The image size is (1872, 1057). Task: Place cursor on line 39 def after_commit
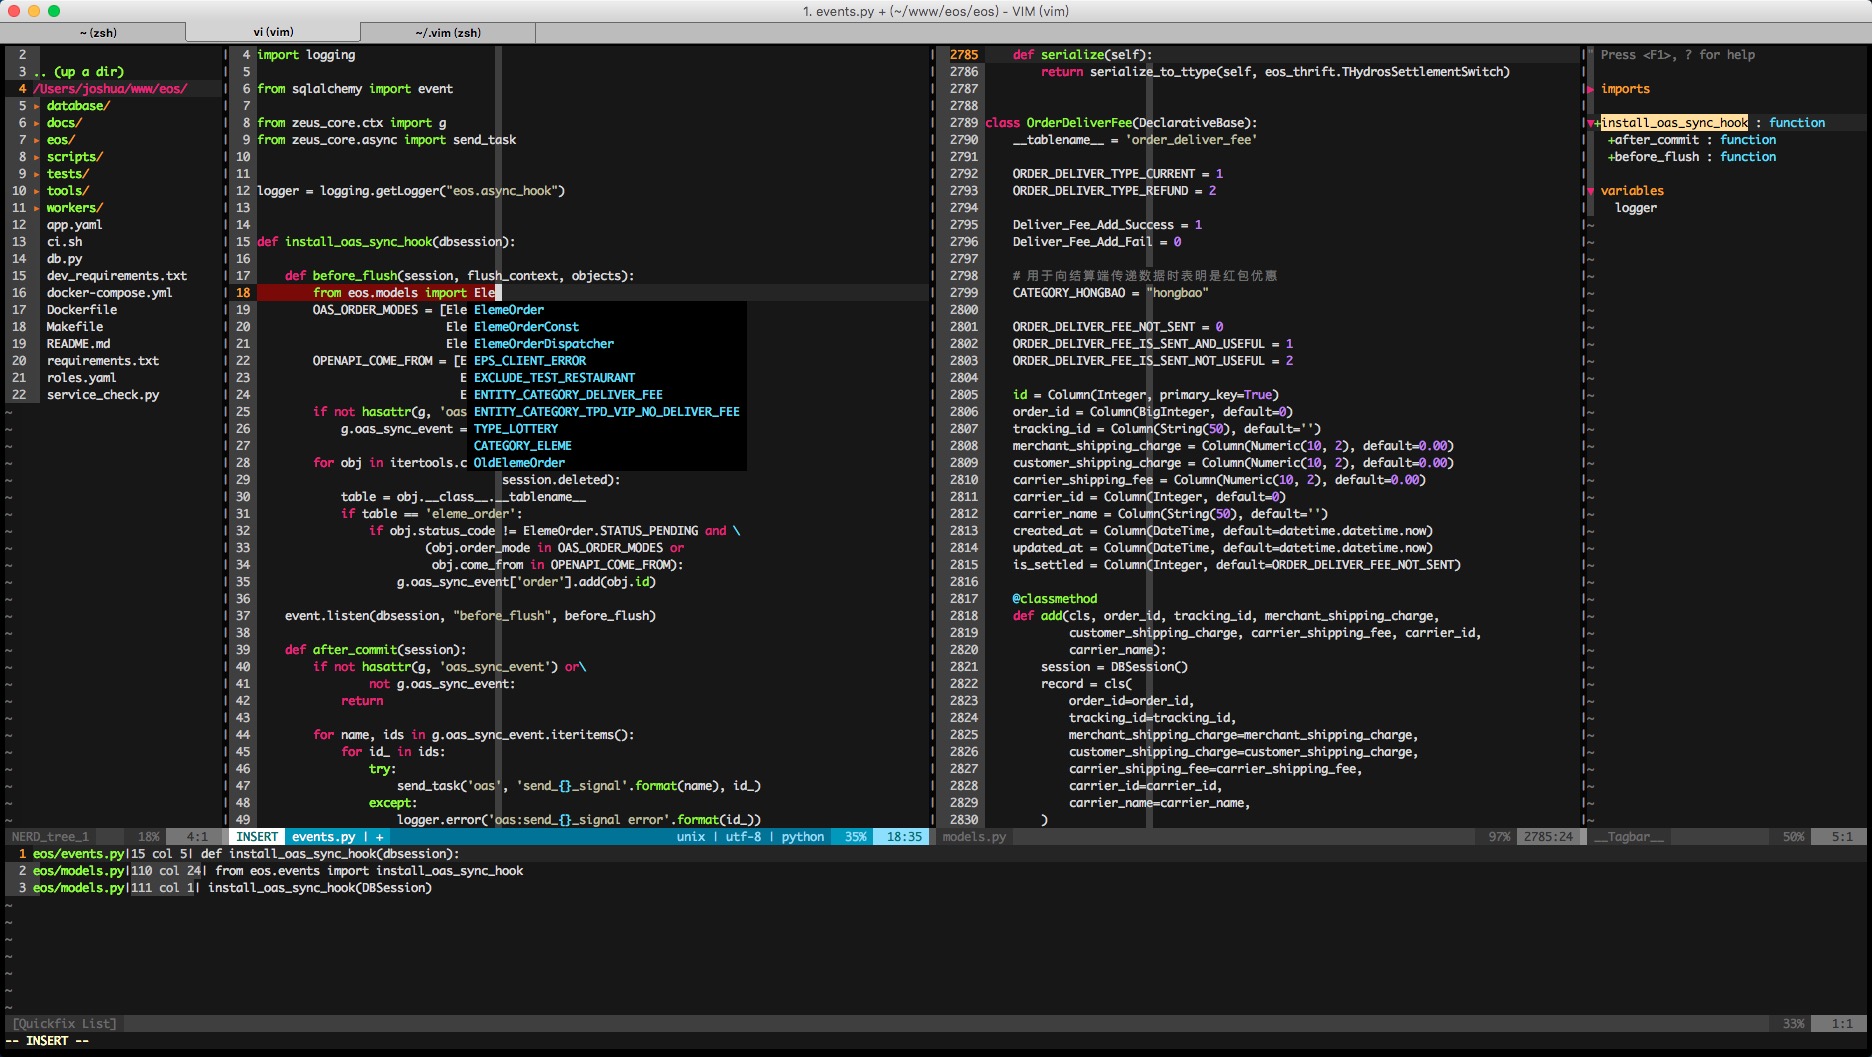[x=375, y=650]
